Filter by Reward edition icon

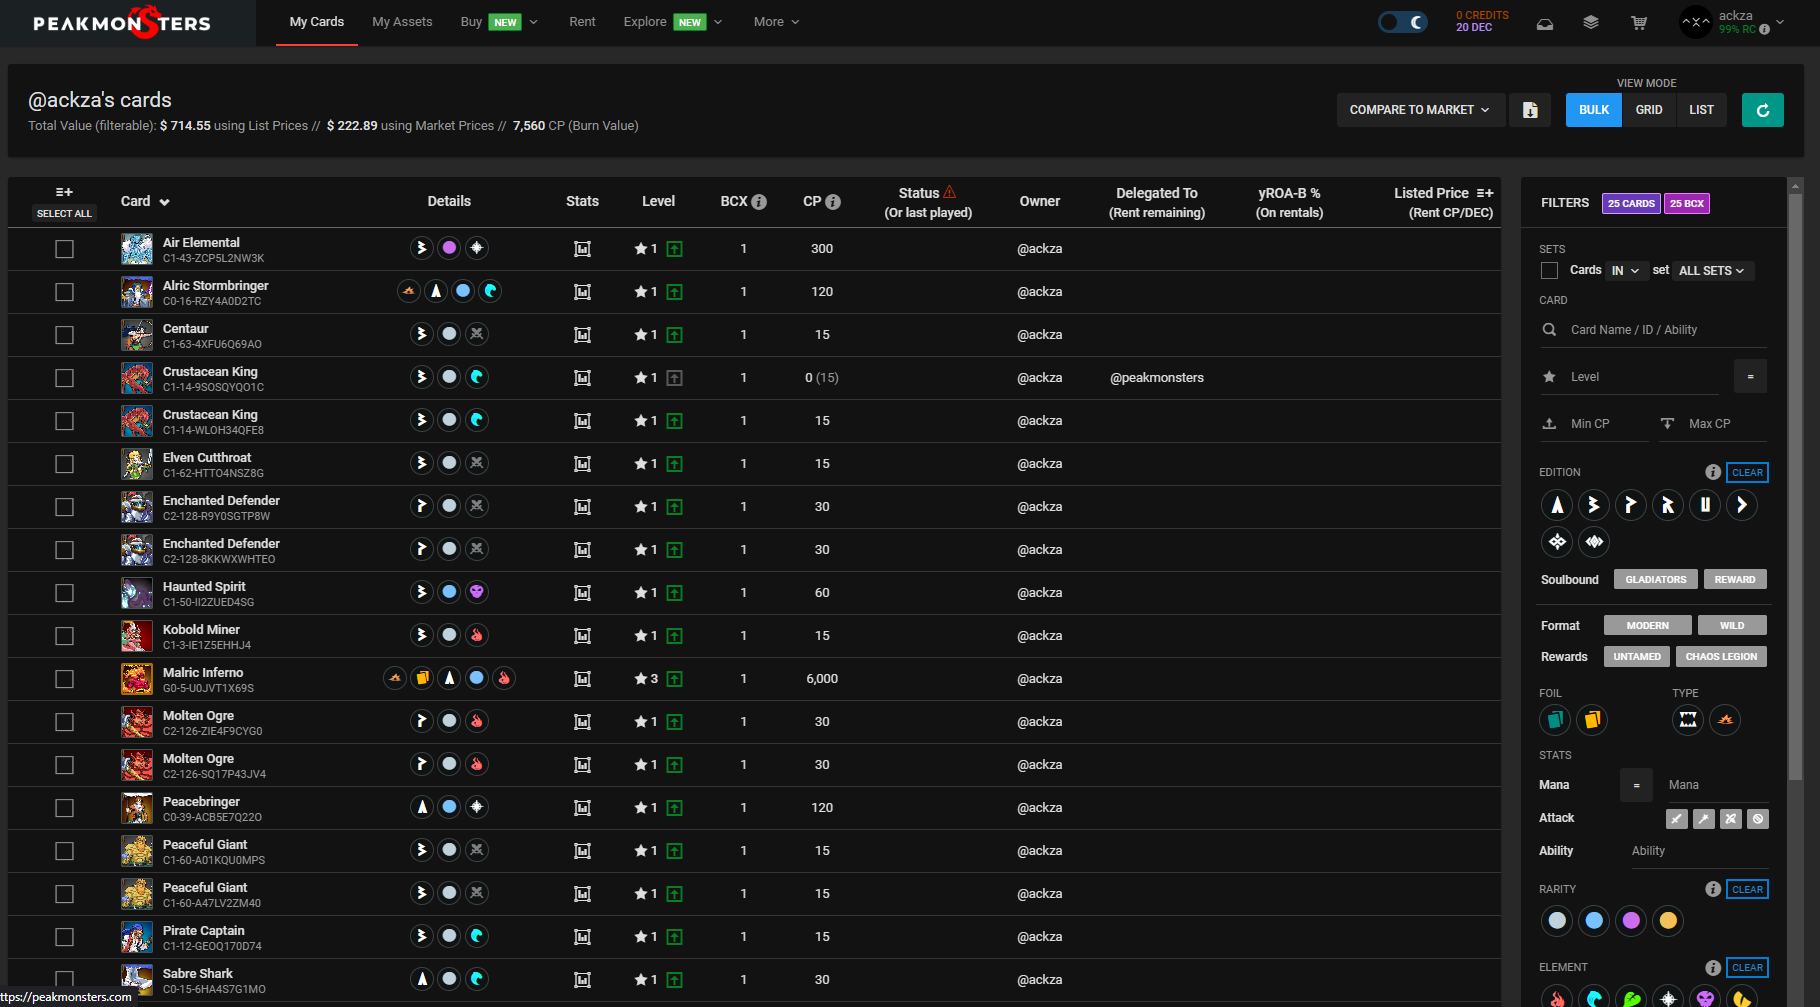pos(1668,505)
